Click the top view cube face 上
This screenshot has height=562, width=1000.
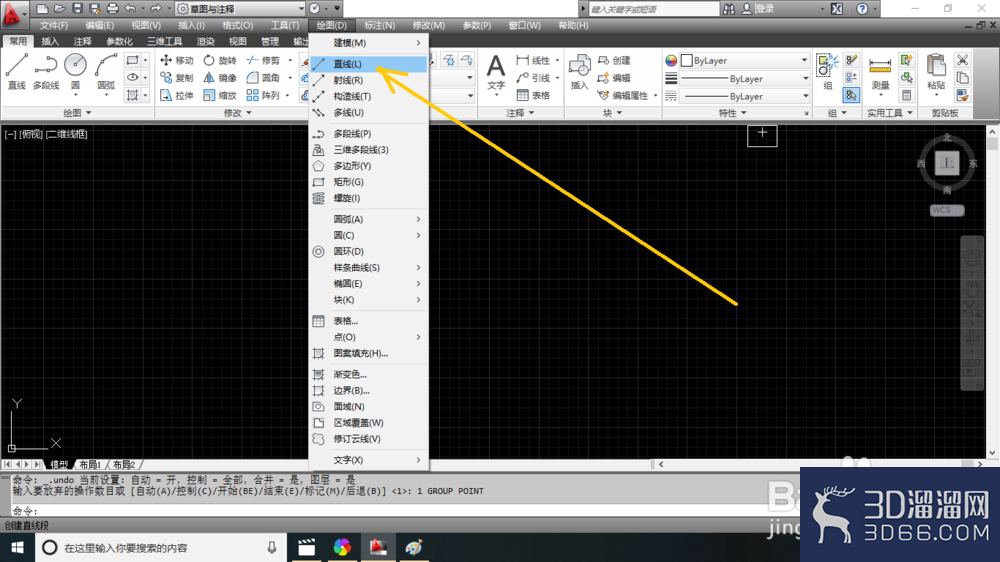[947, 163]
